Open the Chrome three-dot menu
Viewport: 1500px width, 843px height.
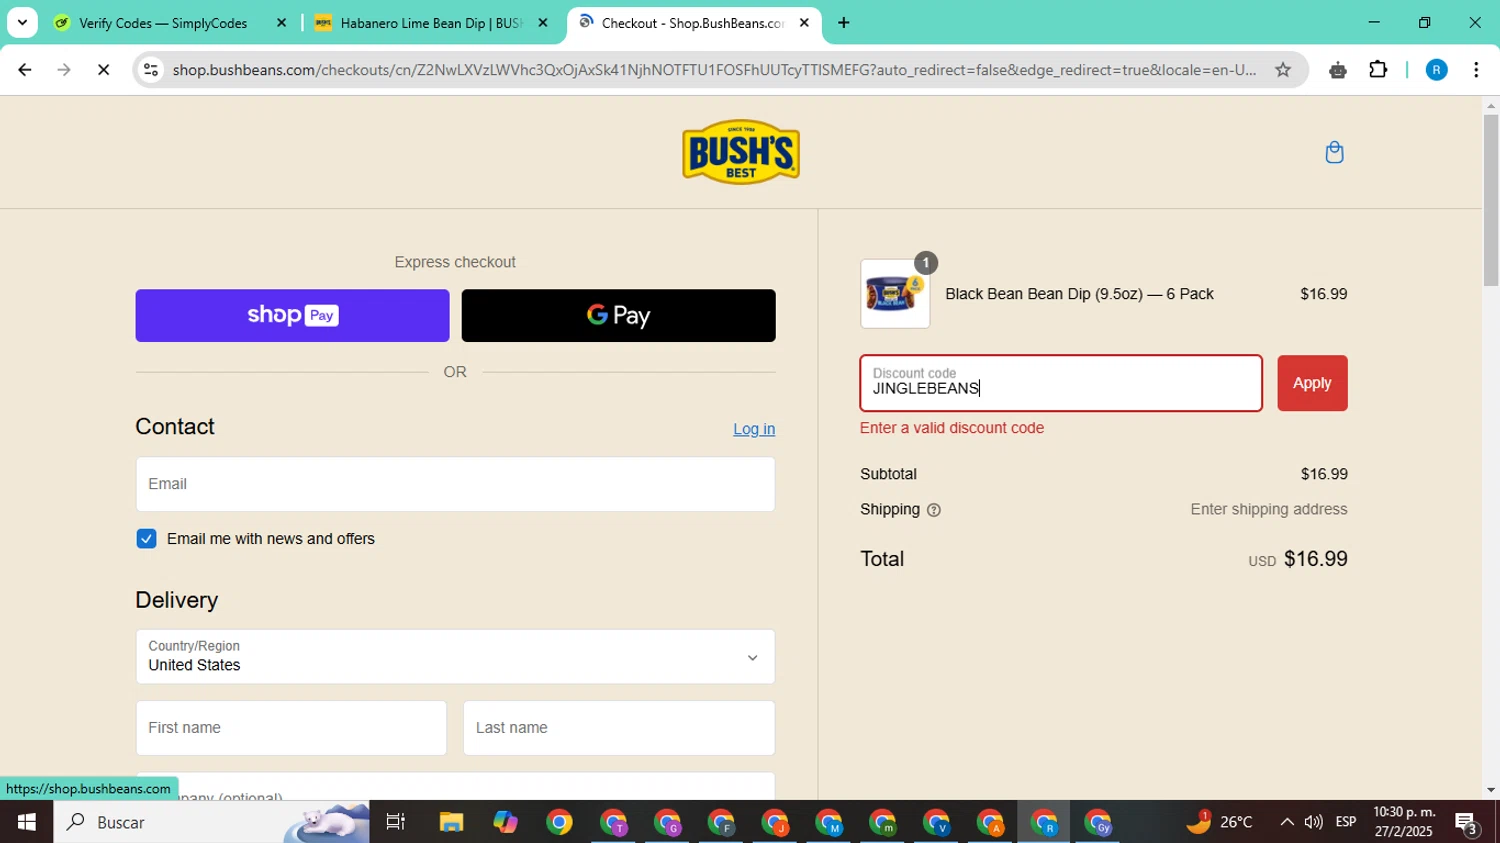[x=1476, y=70]
